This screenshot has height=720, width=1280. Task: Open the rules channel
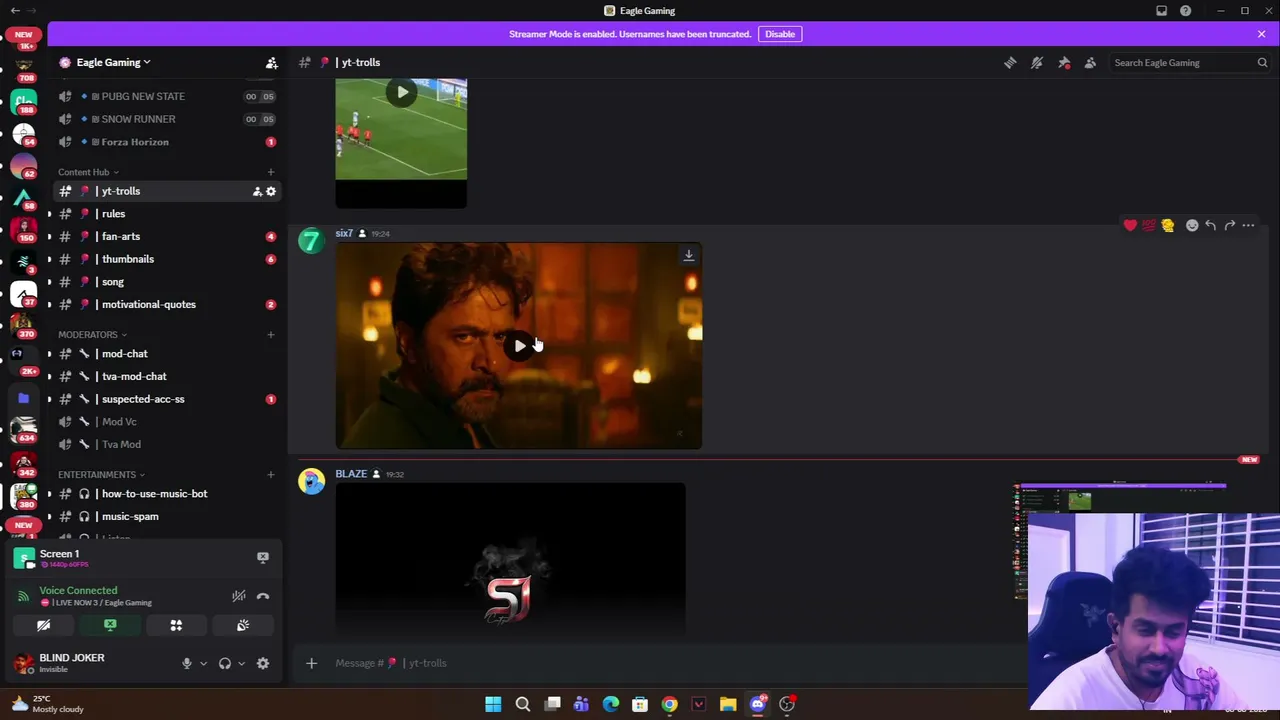pyautogui.click(x=166, y=214)
